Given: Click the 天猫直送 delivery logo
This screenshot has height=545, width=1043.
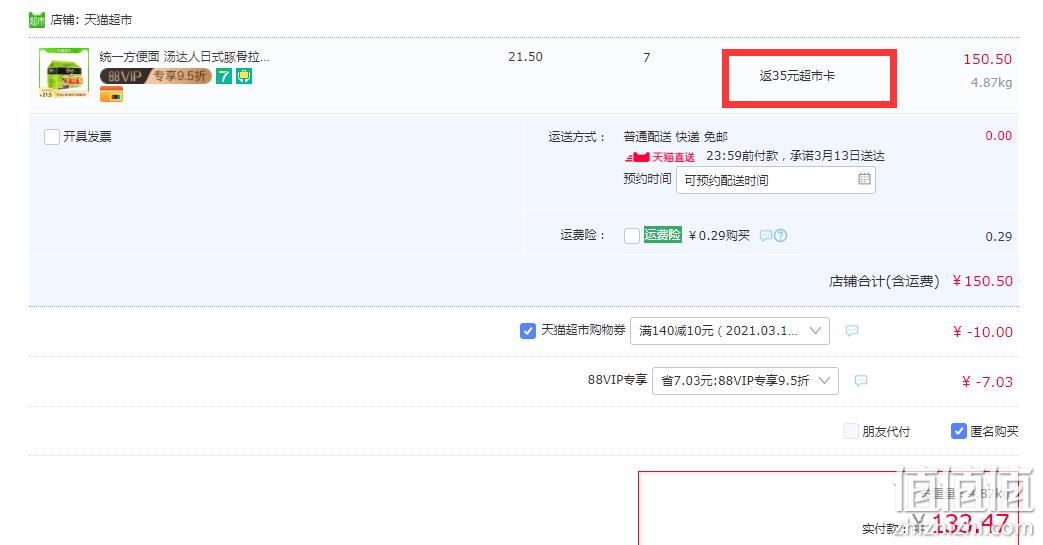Looking at the screenshot, I should pyautogui.click(x=660, y=157).
